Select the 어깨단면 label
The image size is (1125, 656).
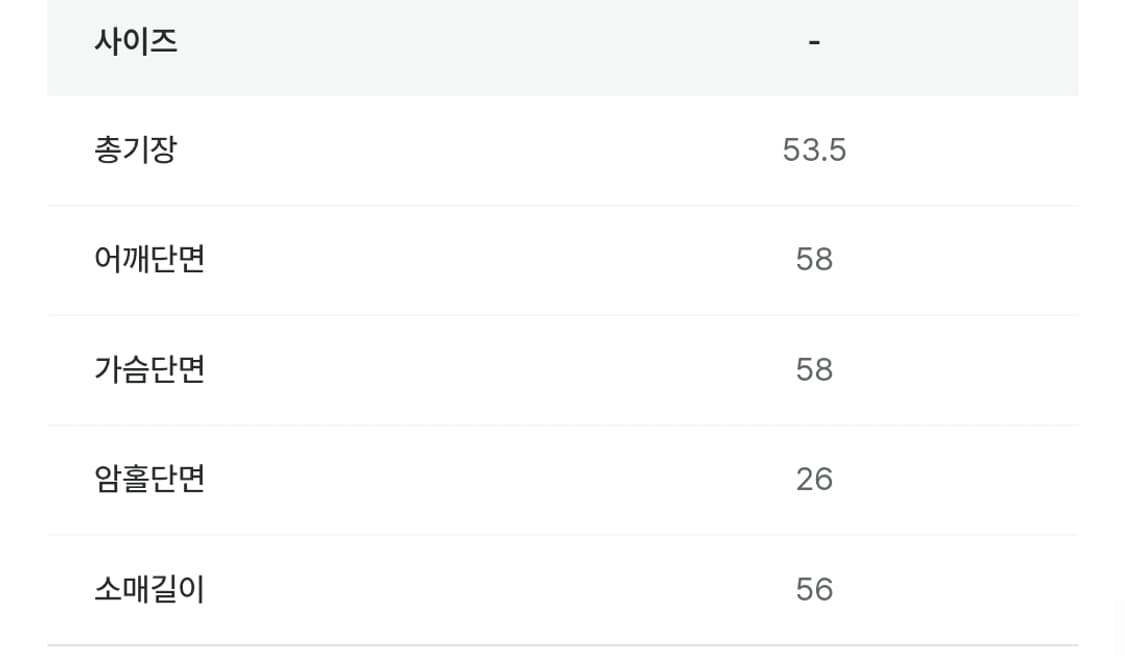tap(150, 260)
